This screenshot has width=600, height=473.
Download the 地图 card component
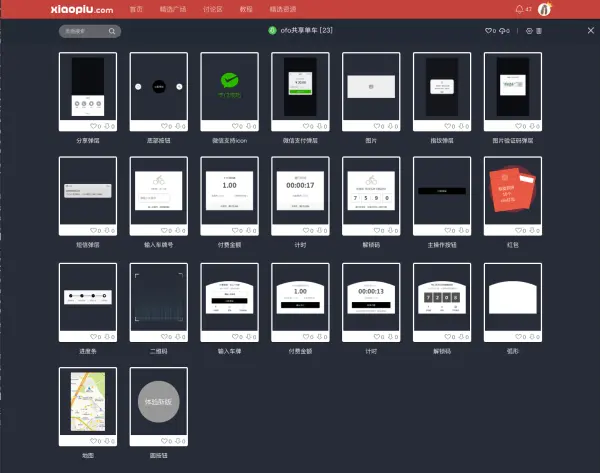tap(109, 441)
